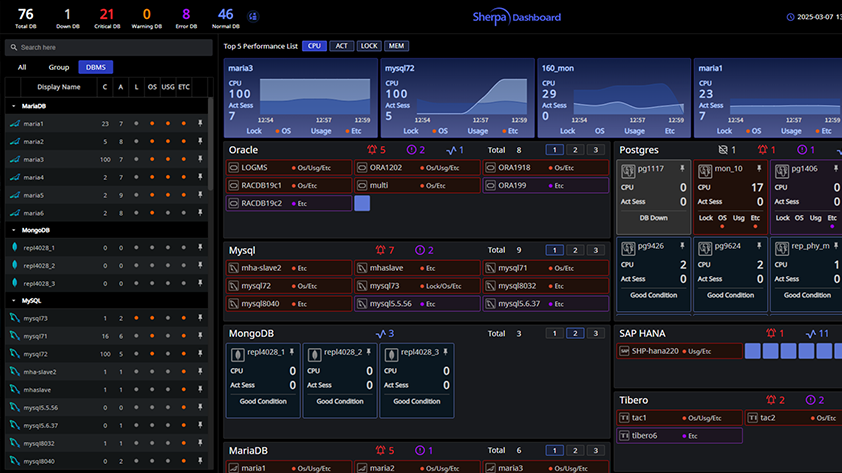This screenshot has height=473, width=842.
Task: Click the repl4028_2 card MongoDB icon
Action: (314, 354)
